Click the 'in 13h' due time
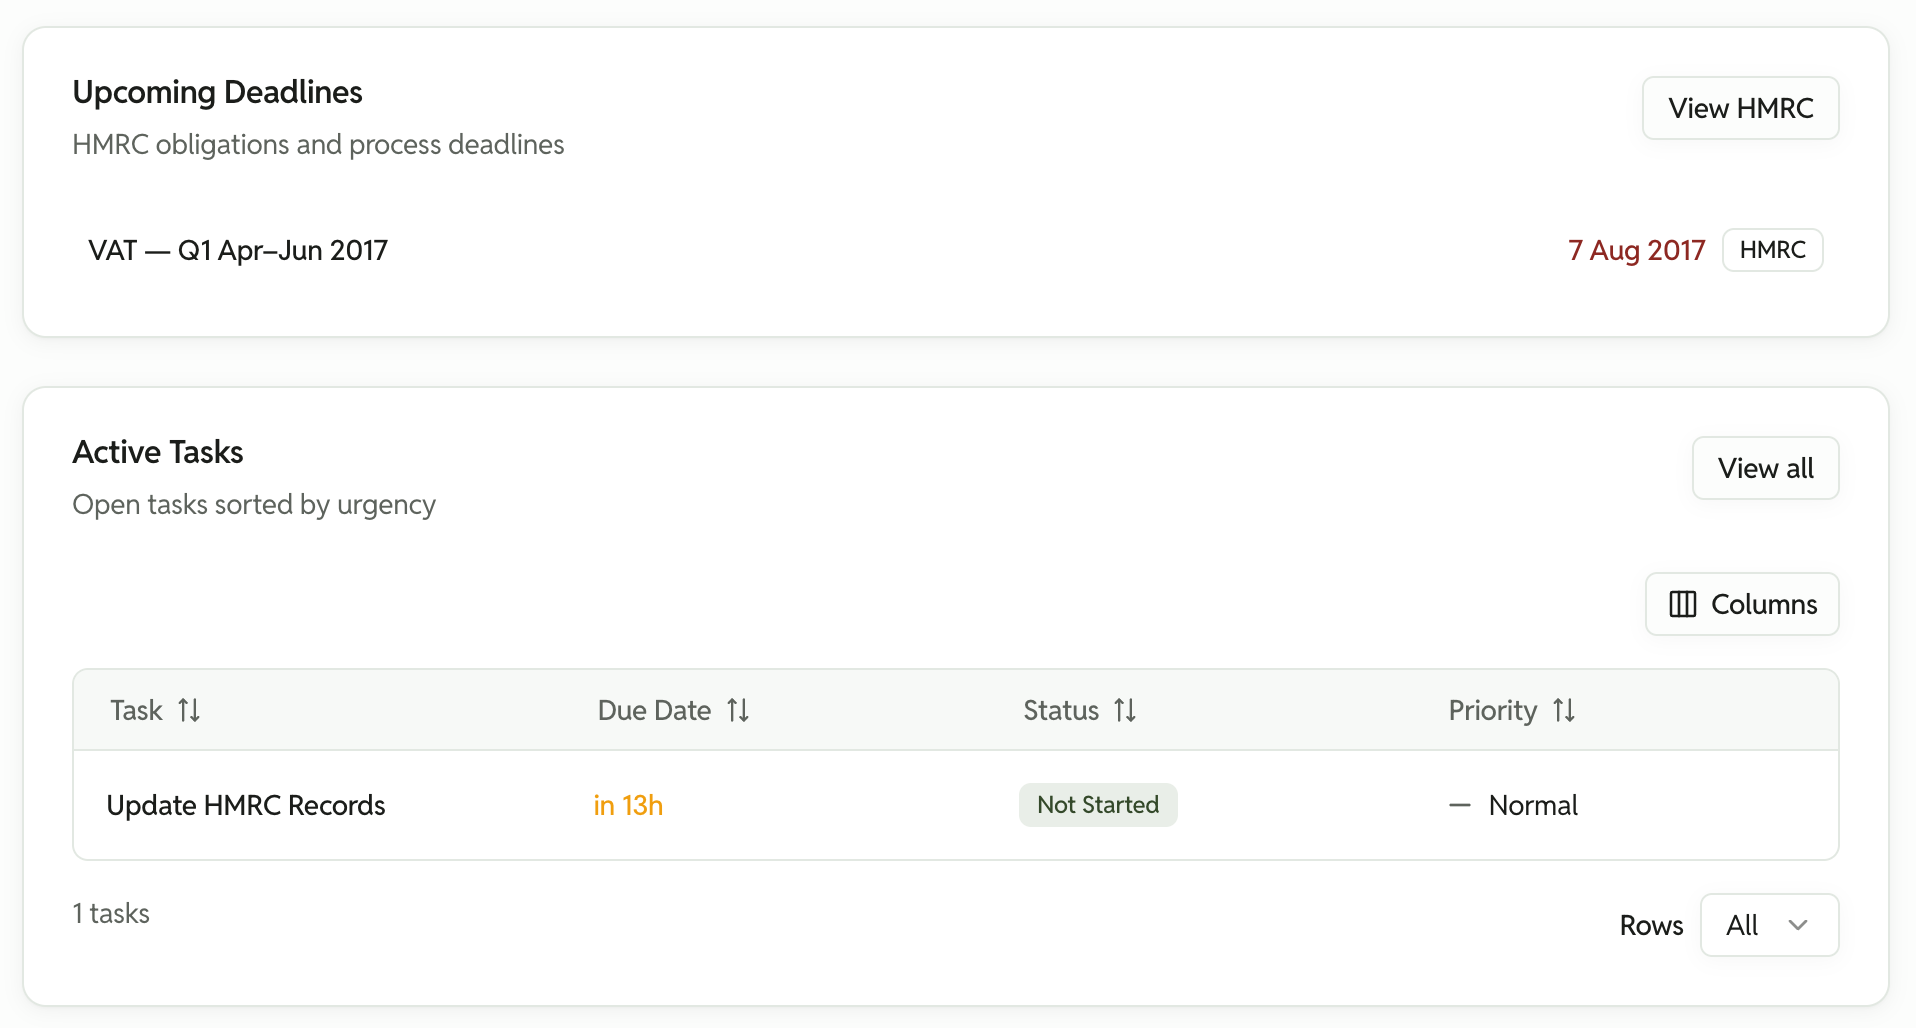 628,805
